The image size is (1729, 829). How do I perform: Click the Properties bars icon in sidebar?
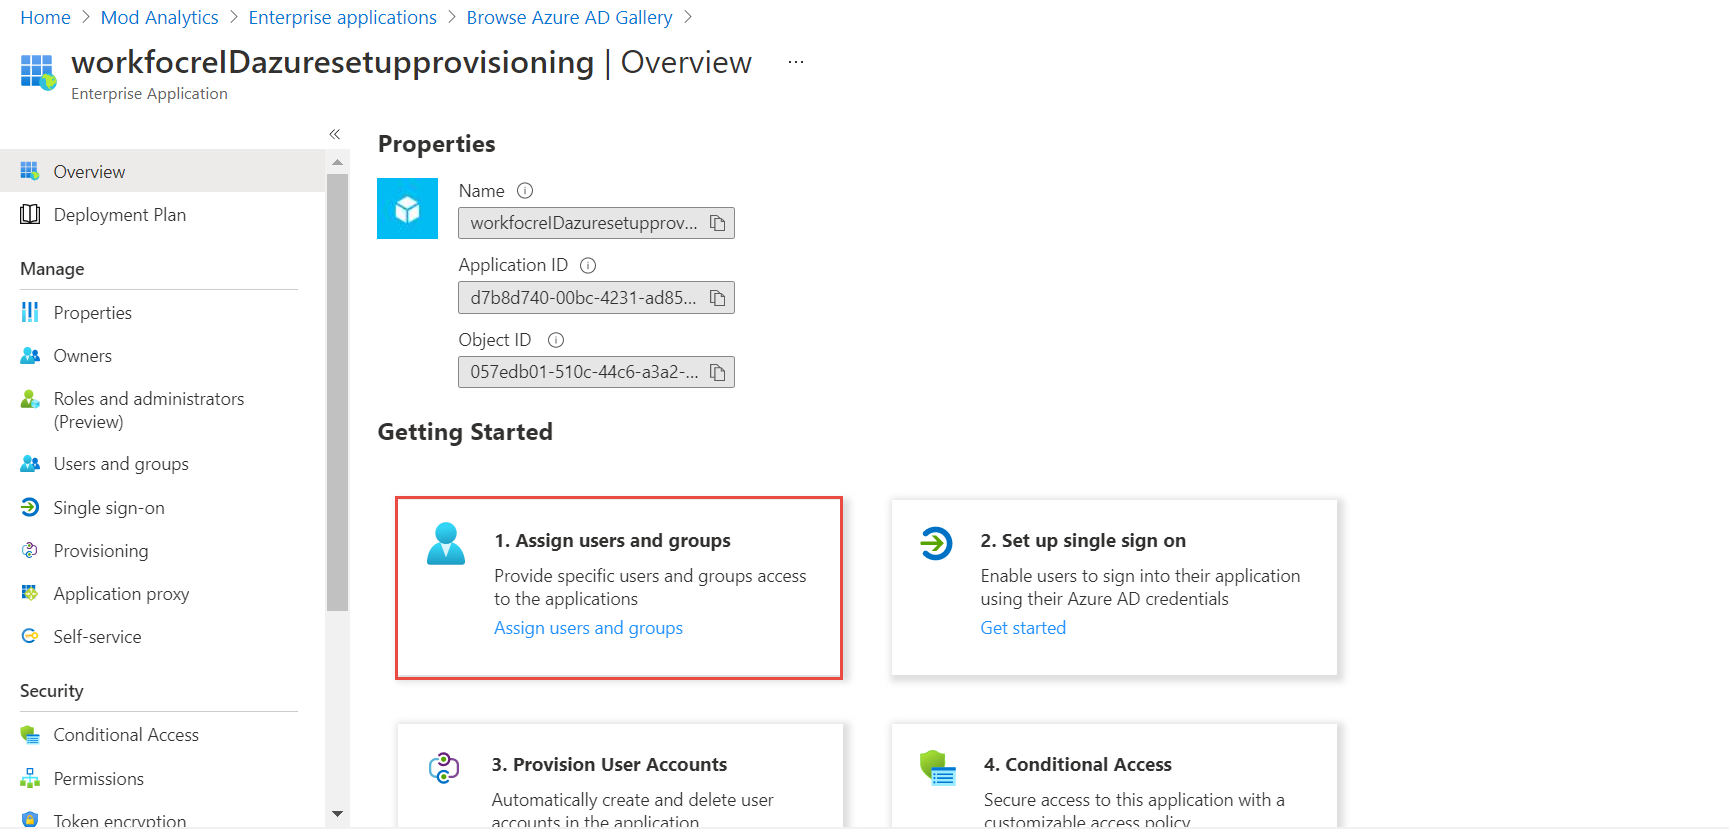click(x=30, y=312)
